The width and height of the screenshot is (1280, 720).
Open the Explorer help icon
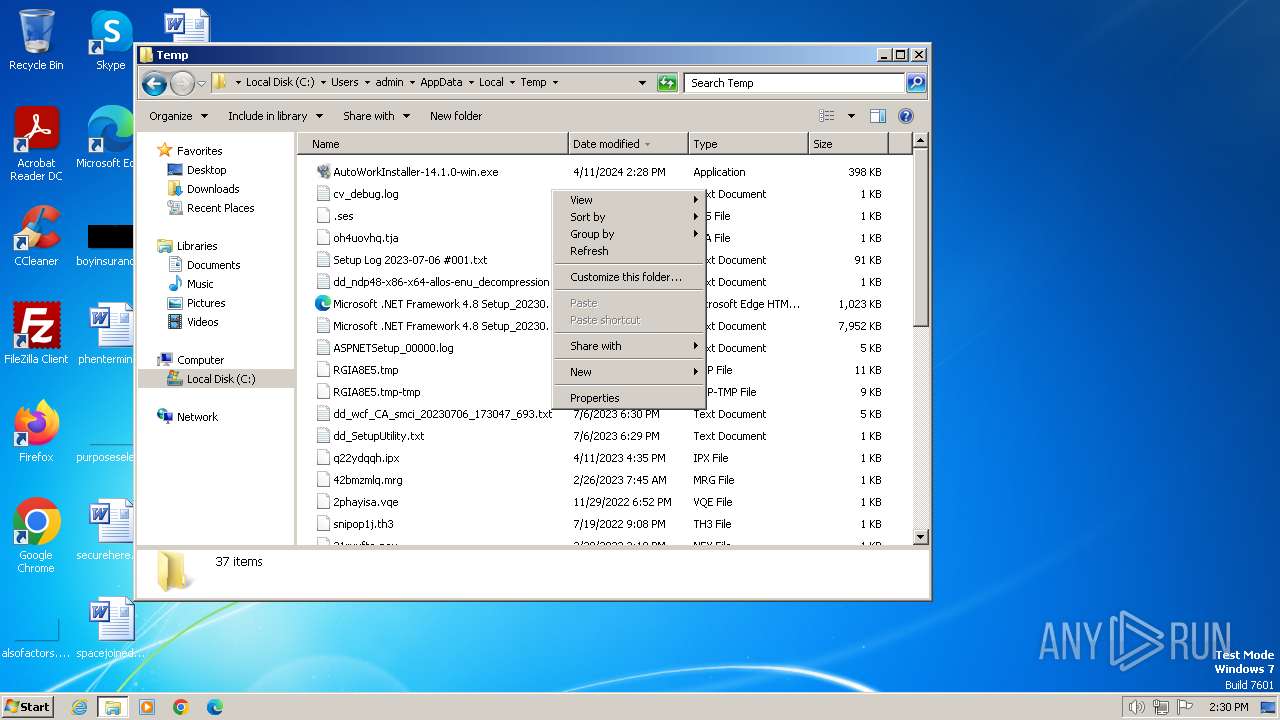tap(906, 116)
